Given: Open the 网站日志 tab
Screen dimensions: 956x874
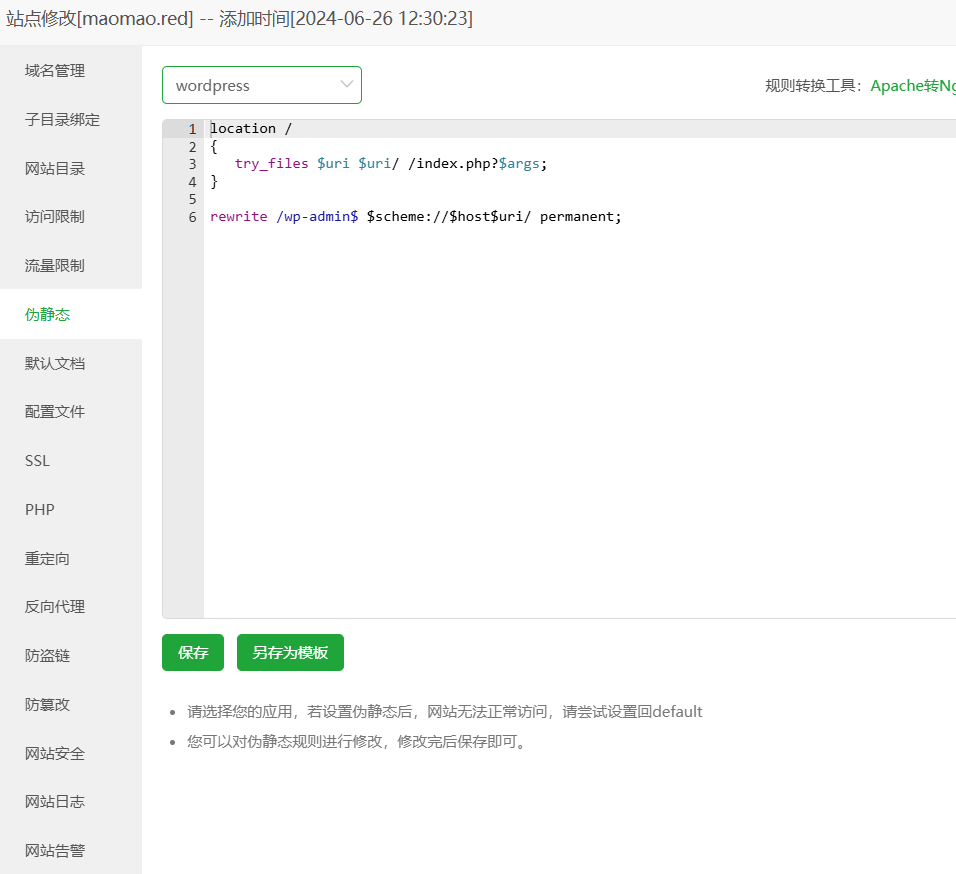Looking at the screenshot, I should (x=71, y=802).
